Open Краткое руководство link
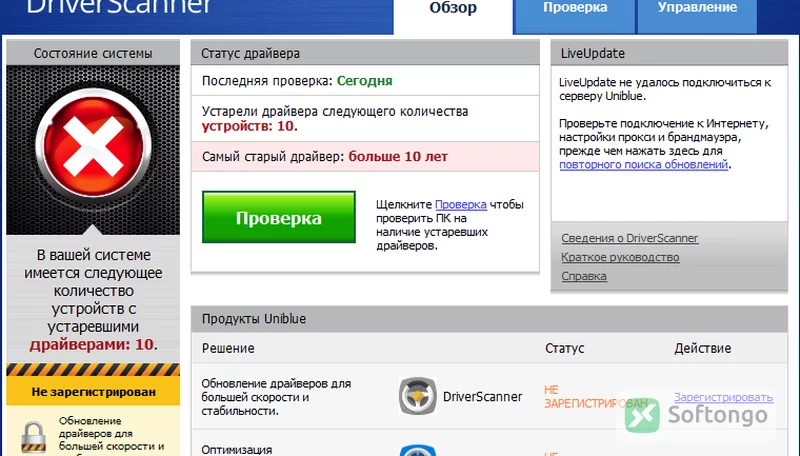 620,257
